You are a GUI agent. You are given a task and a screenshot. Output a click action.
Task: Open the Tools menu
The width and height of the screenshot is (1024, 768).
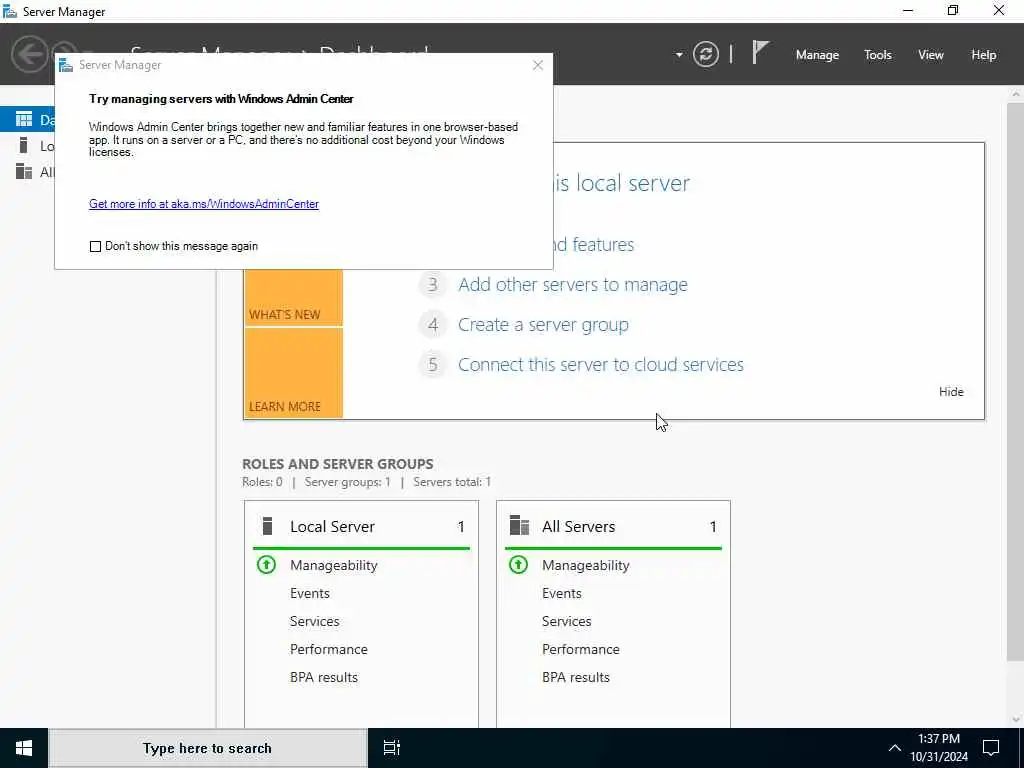pos(877,55)
